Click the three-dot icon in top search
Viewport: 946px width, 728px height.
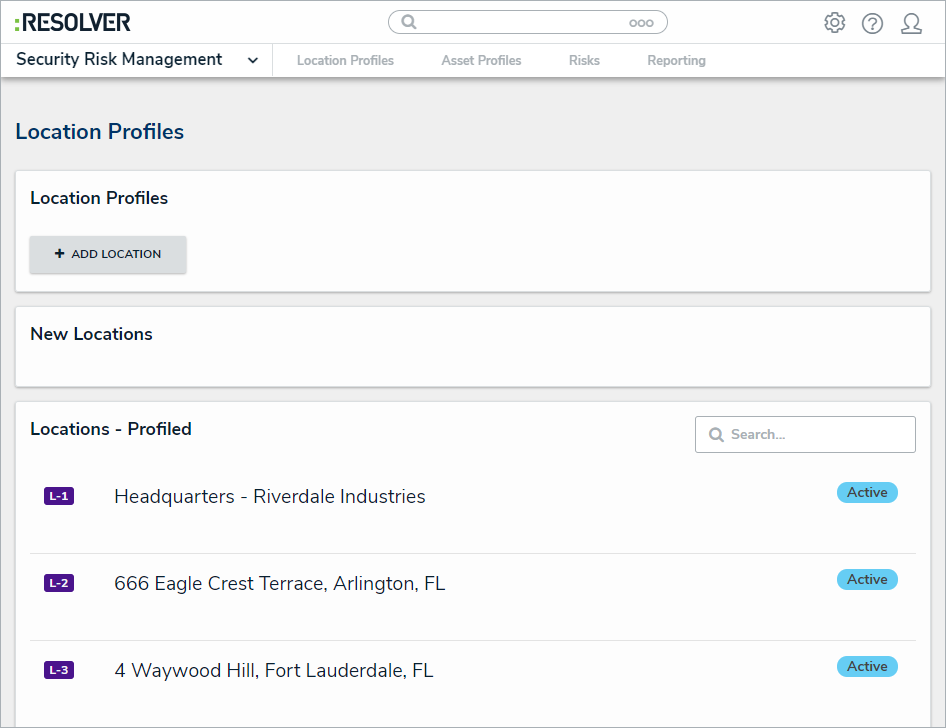641,23
